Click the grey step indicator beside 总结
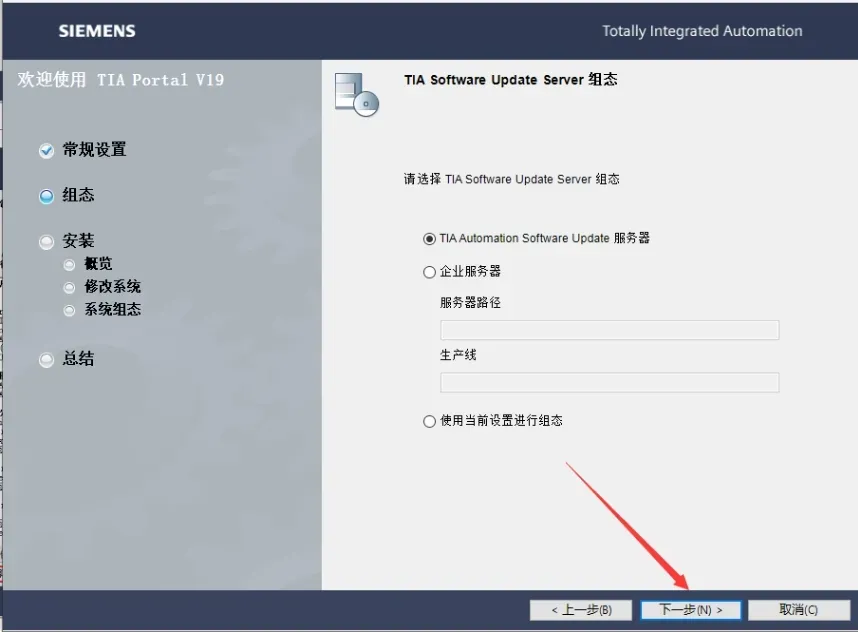858x632 pixels. 47,360
